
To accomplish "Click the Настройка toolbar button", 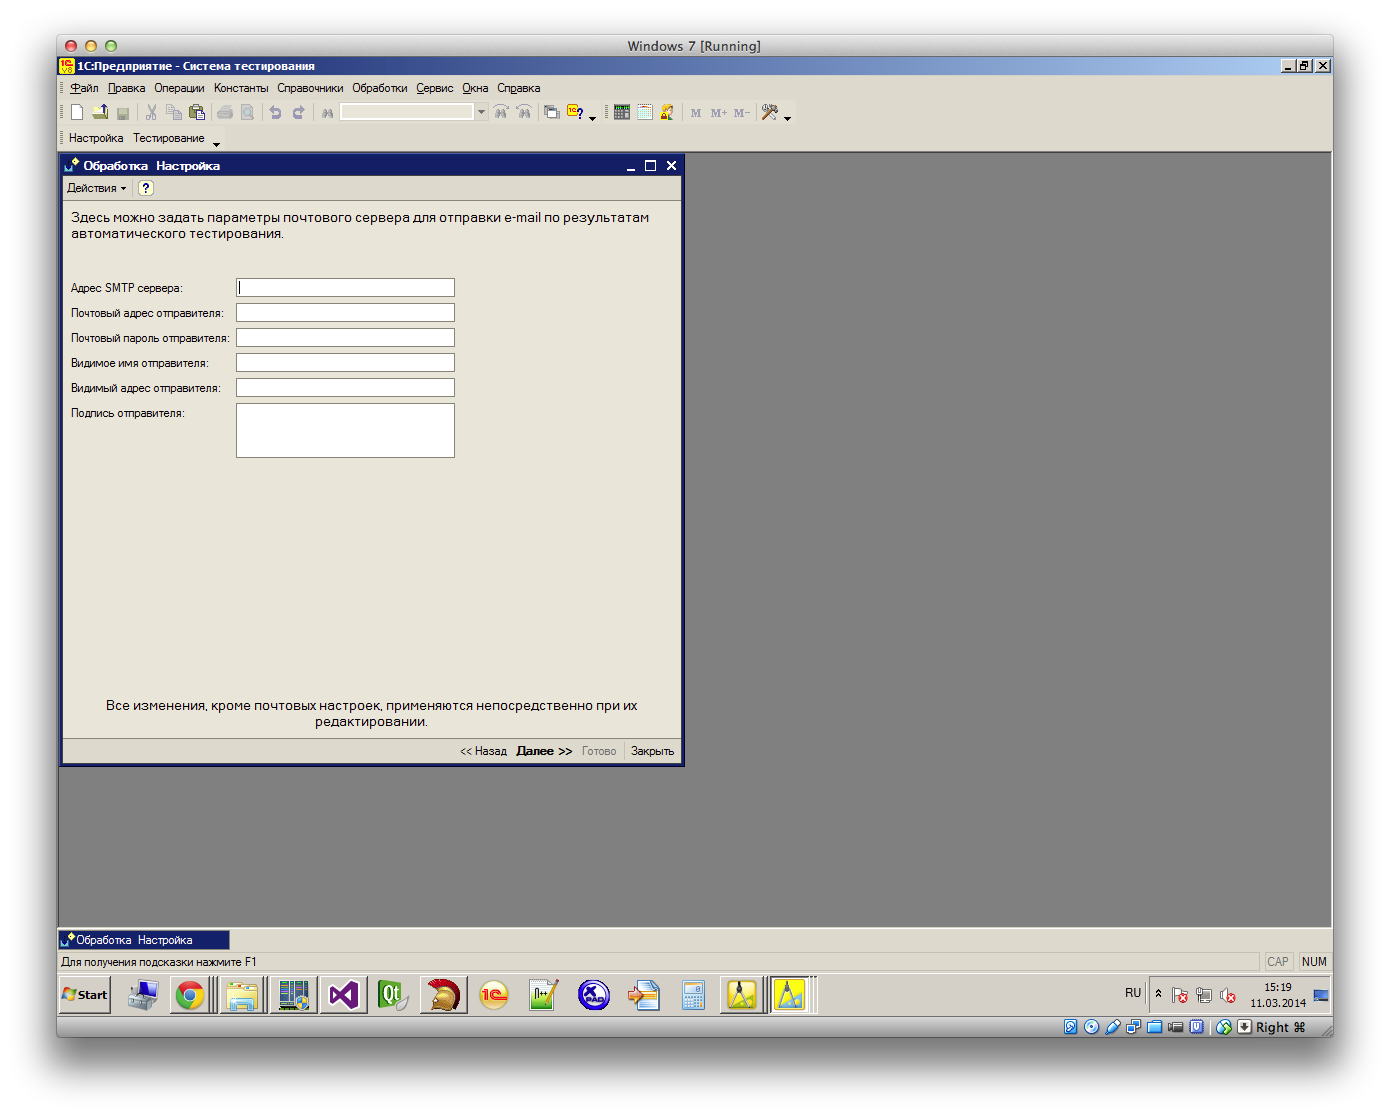I will 96,138.
